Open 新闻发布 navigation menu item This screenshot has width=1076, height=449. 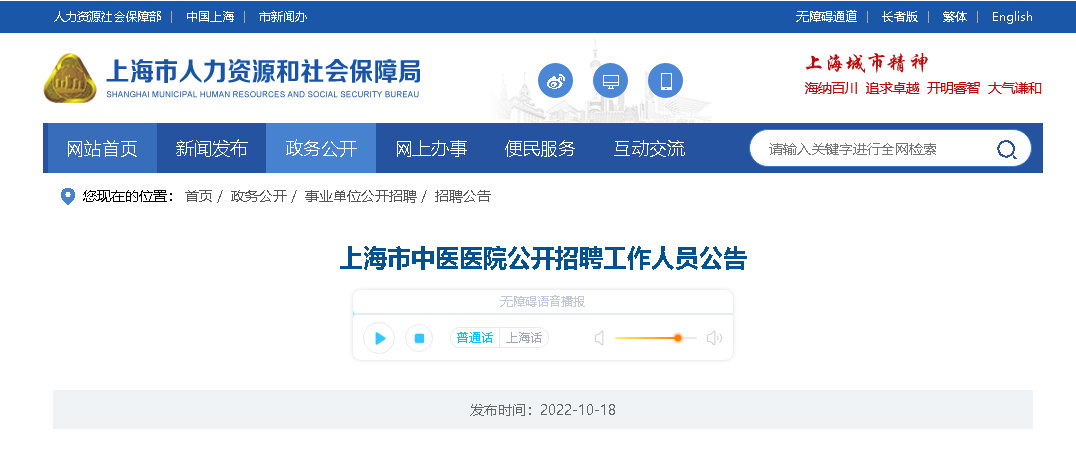(211, 149)
